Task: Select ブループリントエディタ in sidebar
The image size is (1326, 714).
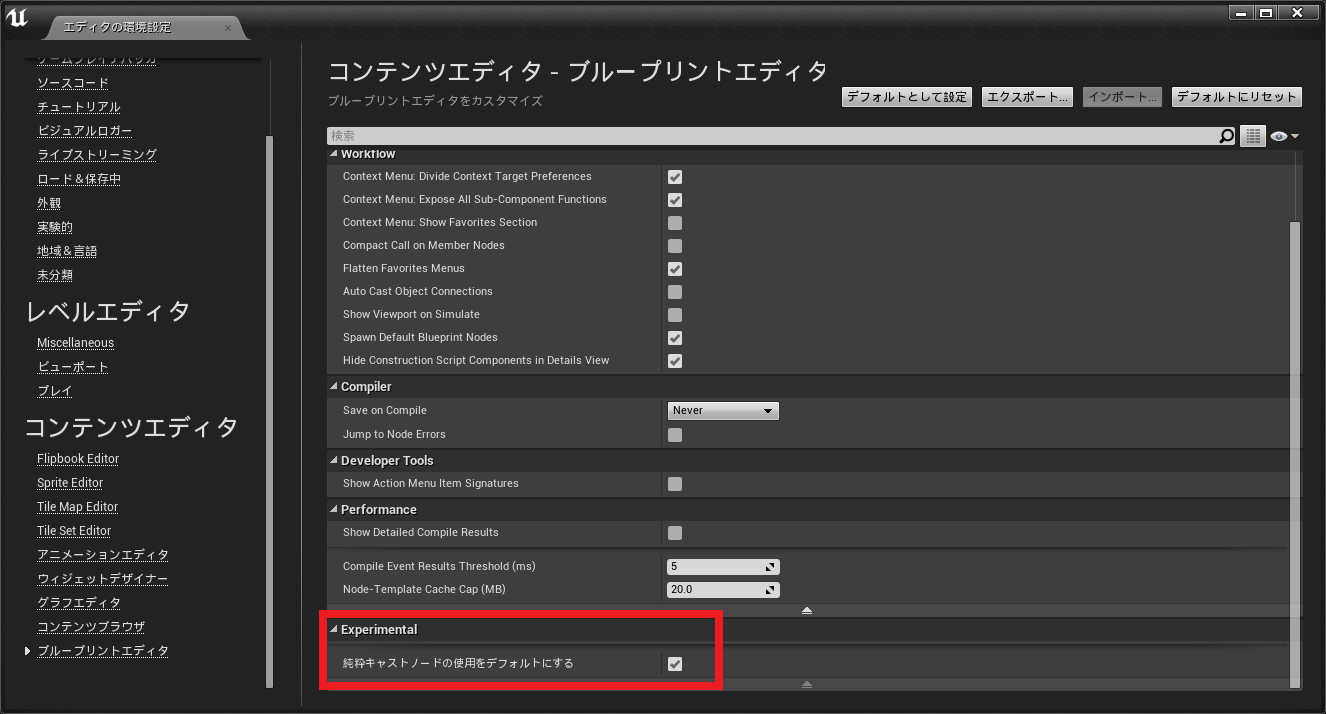Action: (103, 651)
